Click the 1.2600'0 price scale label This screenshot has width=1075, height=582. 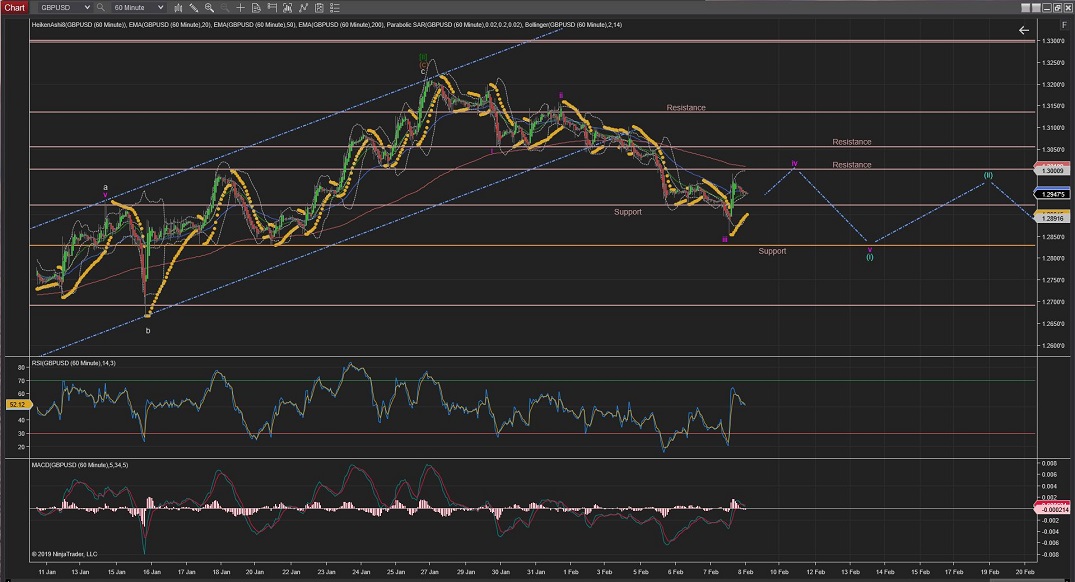coord(1052,345)
